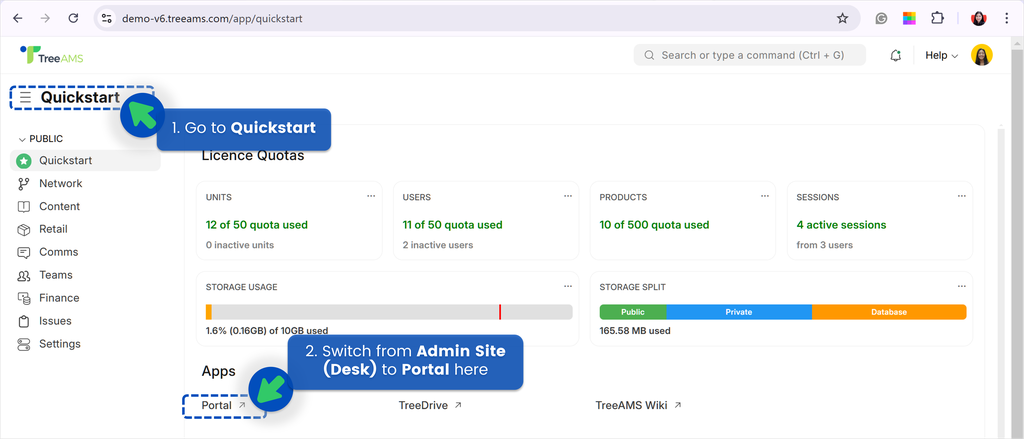Click the Issues clipboard icon in sidebar
Image resolution: width=1024 pixels, height=439 pixels.
[24, 321]
